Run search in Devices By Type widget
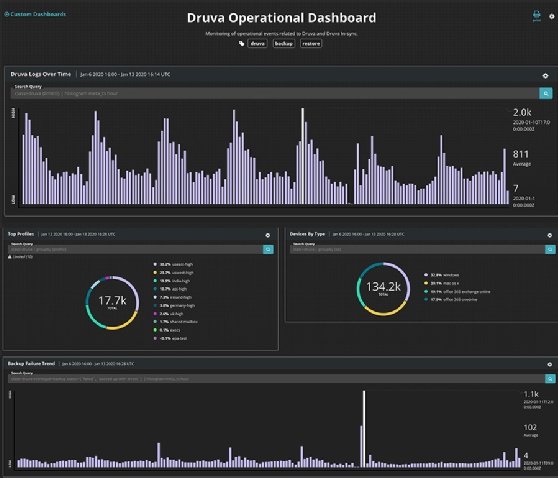The width and height of the screenshot is (558, 478). (550, 249)
